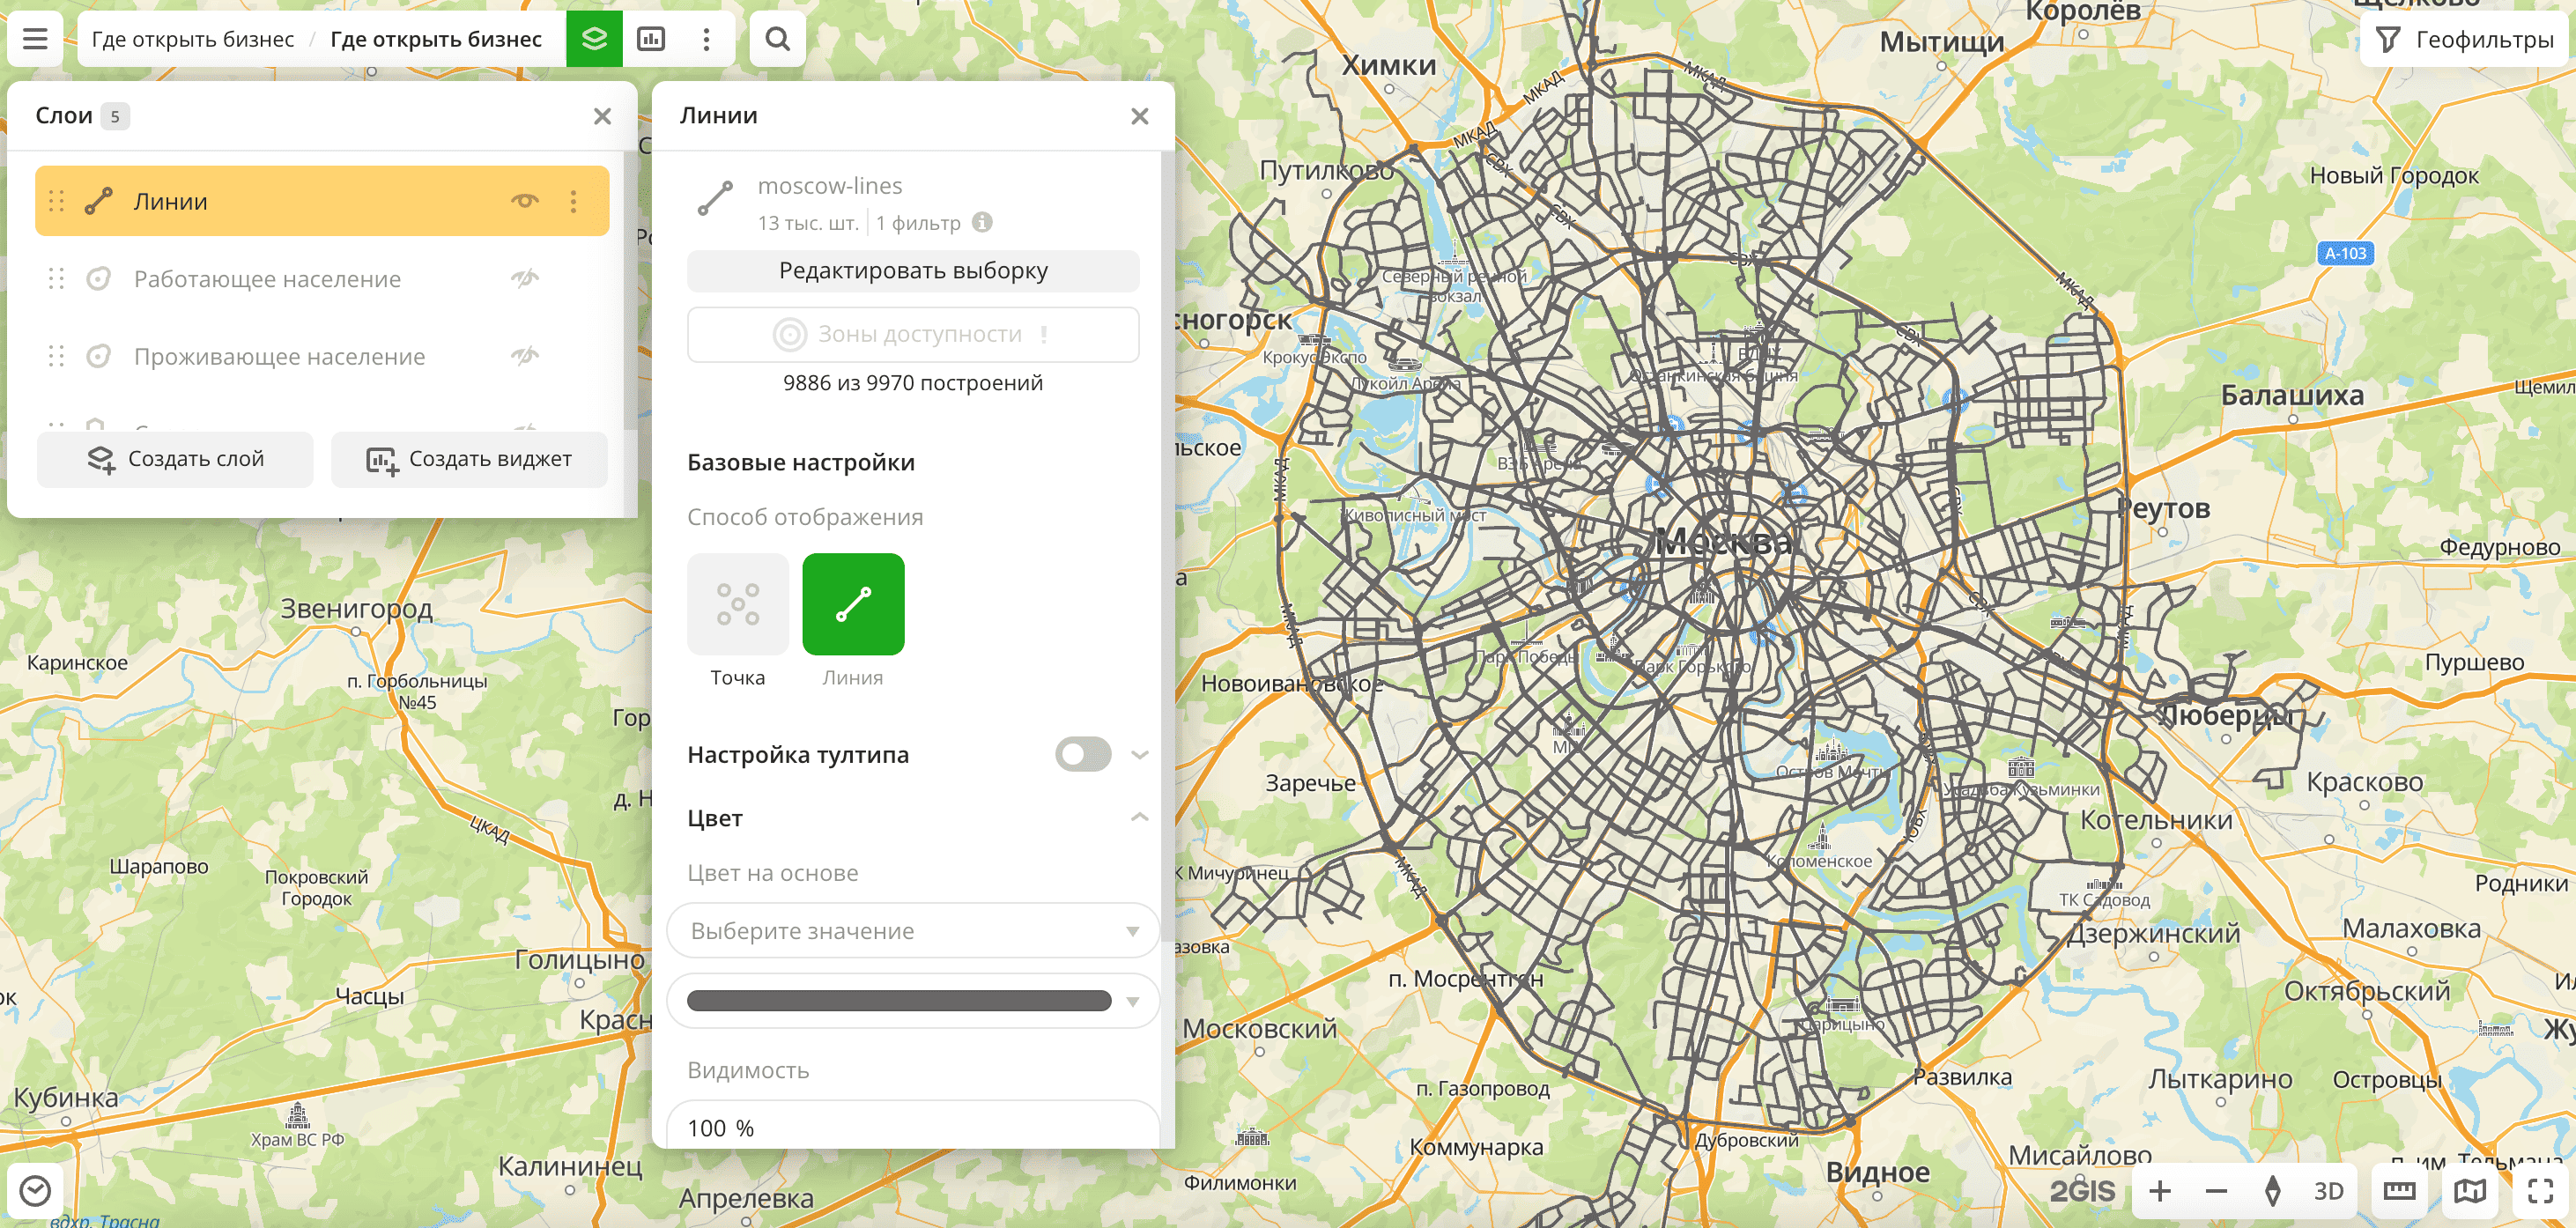
Task: Reset map compass orientation
Action: tap(2272, 1190)
